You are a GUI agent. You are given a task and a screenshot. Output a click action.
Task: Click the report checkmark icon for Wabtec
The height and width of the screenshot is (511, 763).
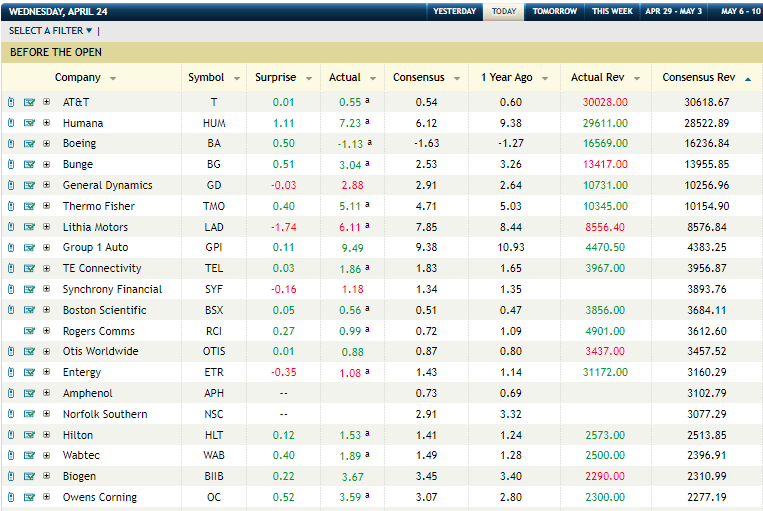tap(29, 456)
